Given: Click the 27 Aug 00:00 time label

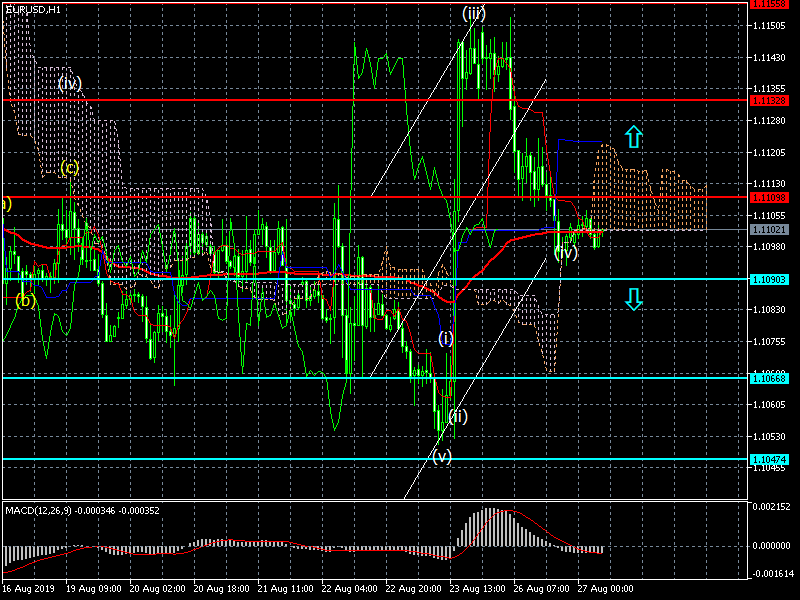Looking at the screenshot, I should click(604, 589).
